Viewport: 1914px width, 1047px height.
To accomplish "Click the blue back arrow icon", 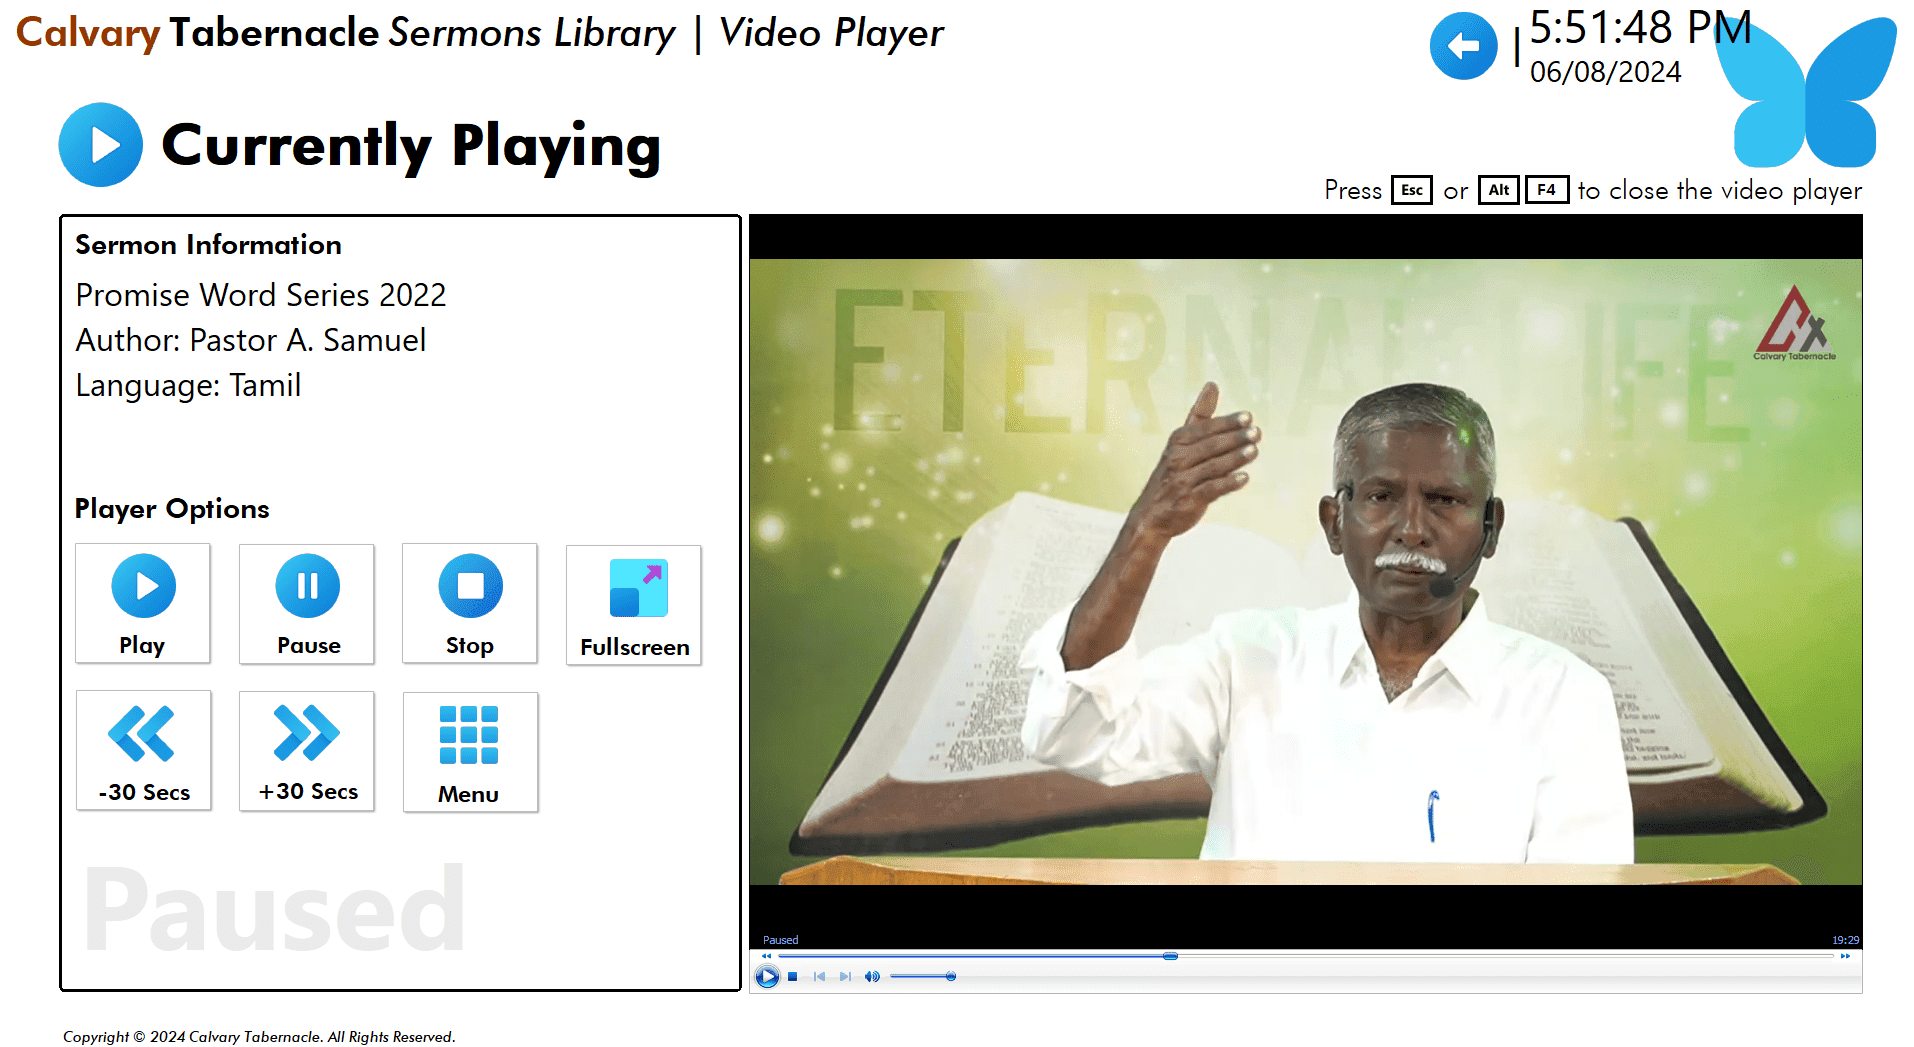I will tap(1463, 46).
